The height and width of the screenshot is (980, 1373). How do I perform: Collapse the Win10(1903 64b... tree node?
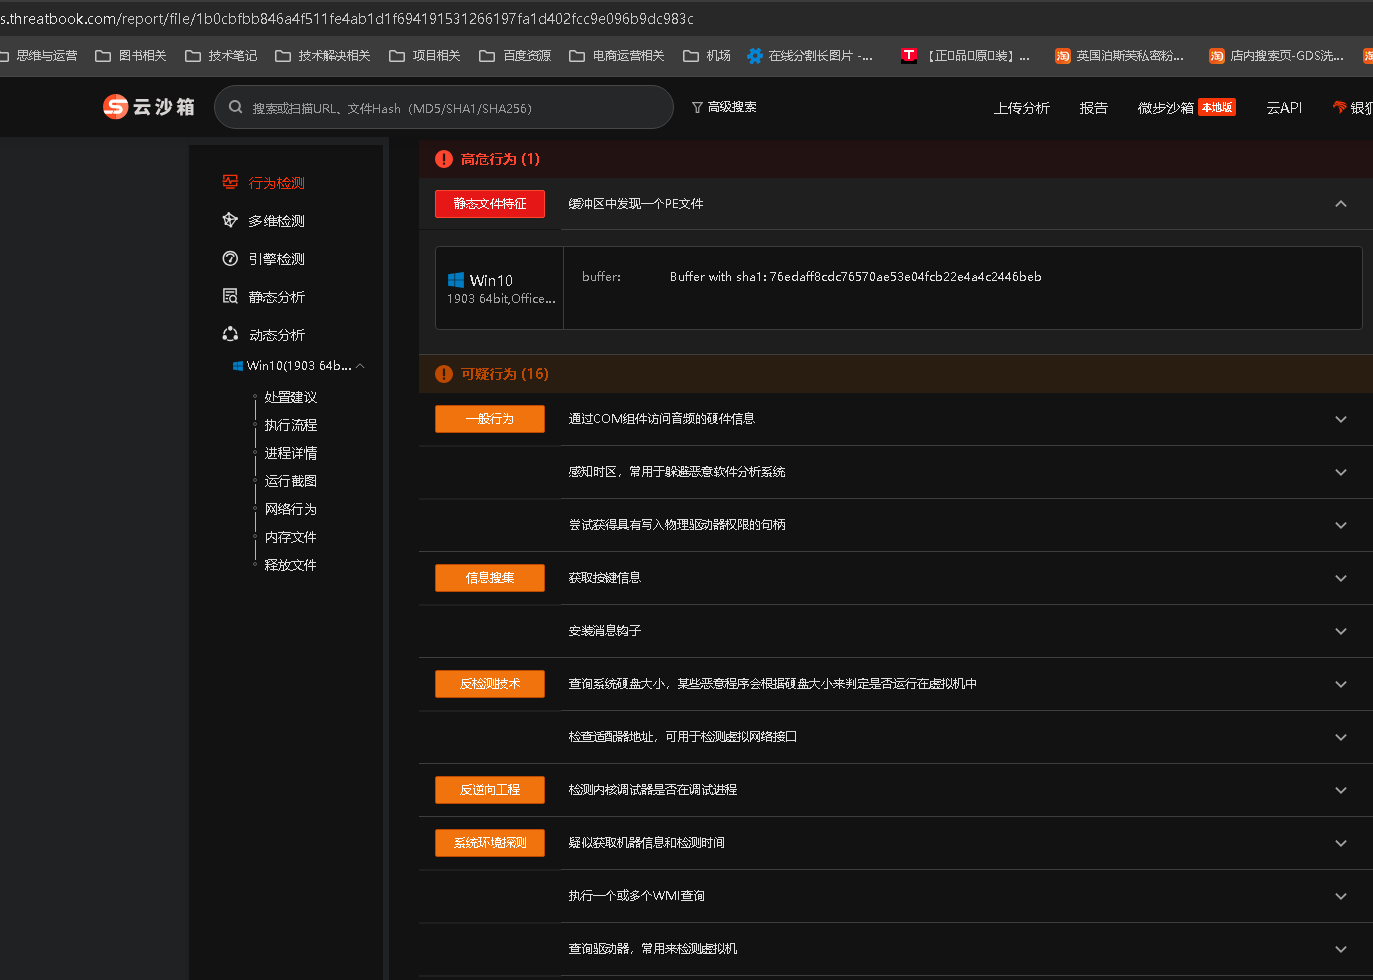360,366
